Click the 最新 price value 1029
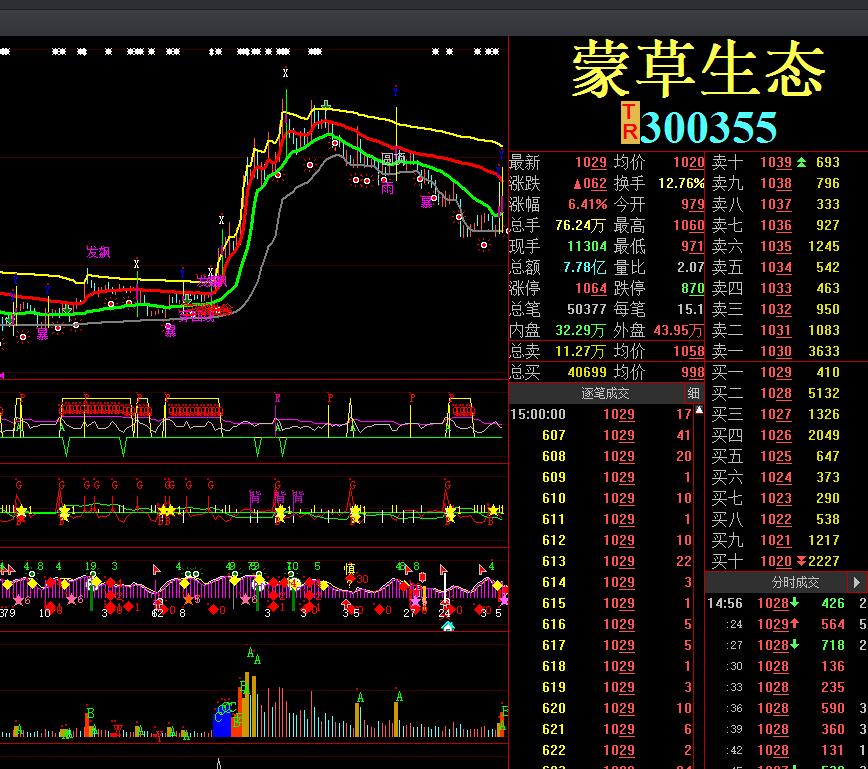This screenshot has width=868, height=769. 591,162
